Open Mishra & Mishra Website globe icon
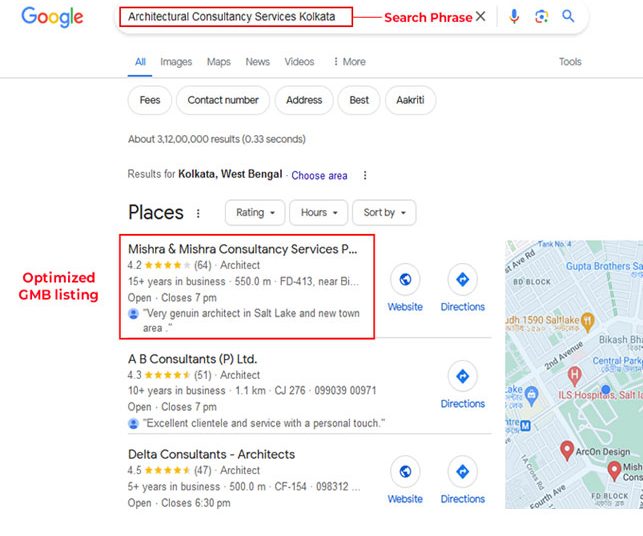Image resolution: width=643 pixels, height=536 pixels. (405, 280)
